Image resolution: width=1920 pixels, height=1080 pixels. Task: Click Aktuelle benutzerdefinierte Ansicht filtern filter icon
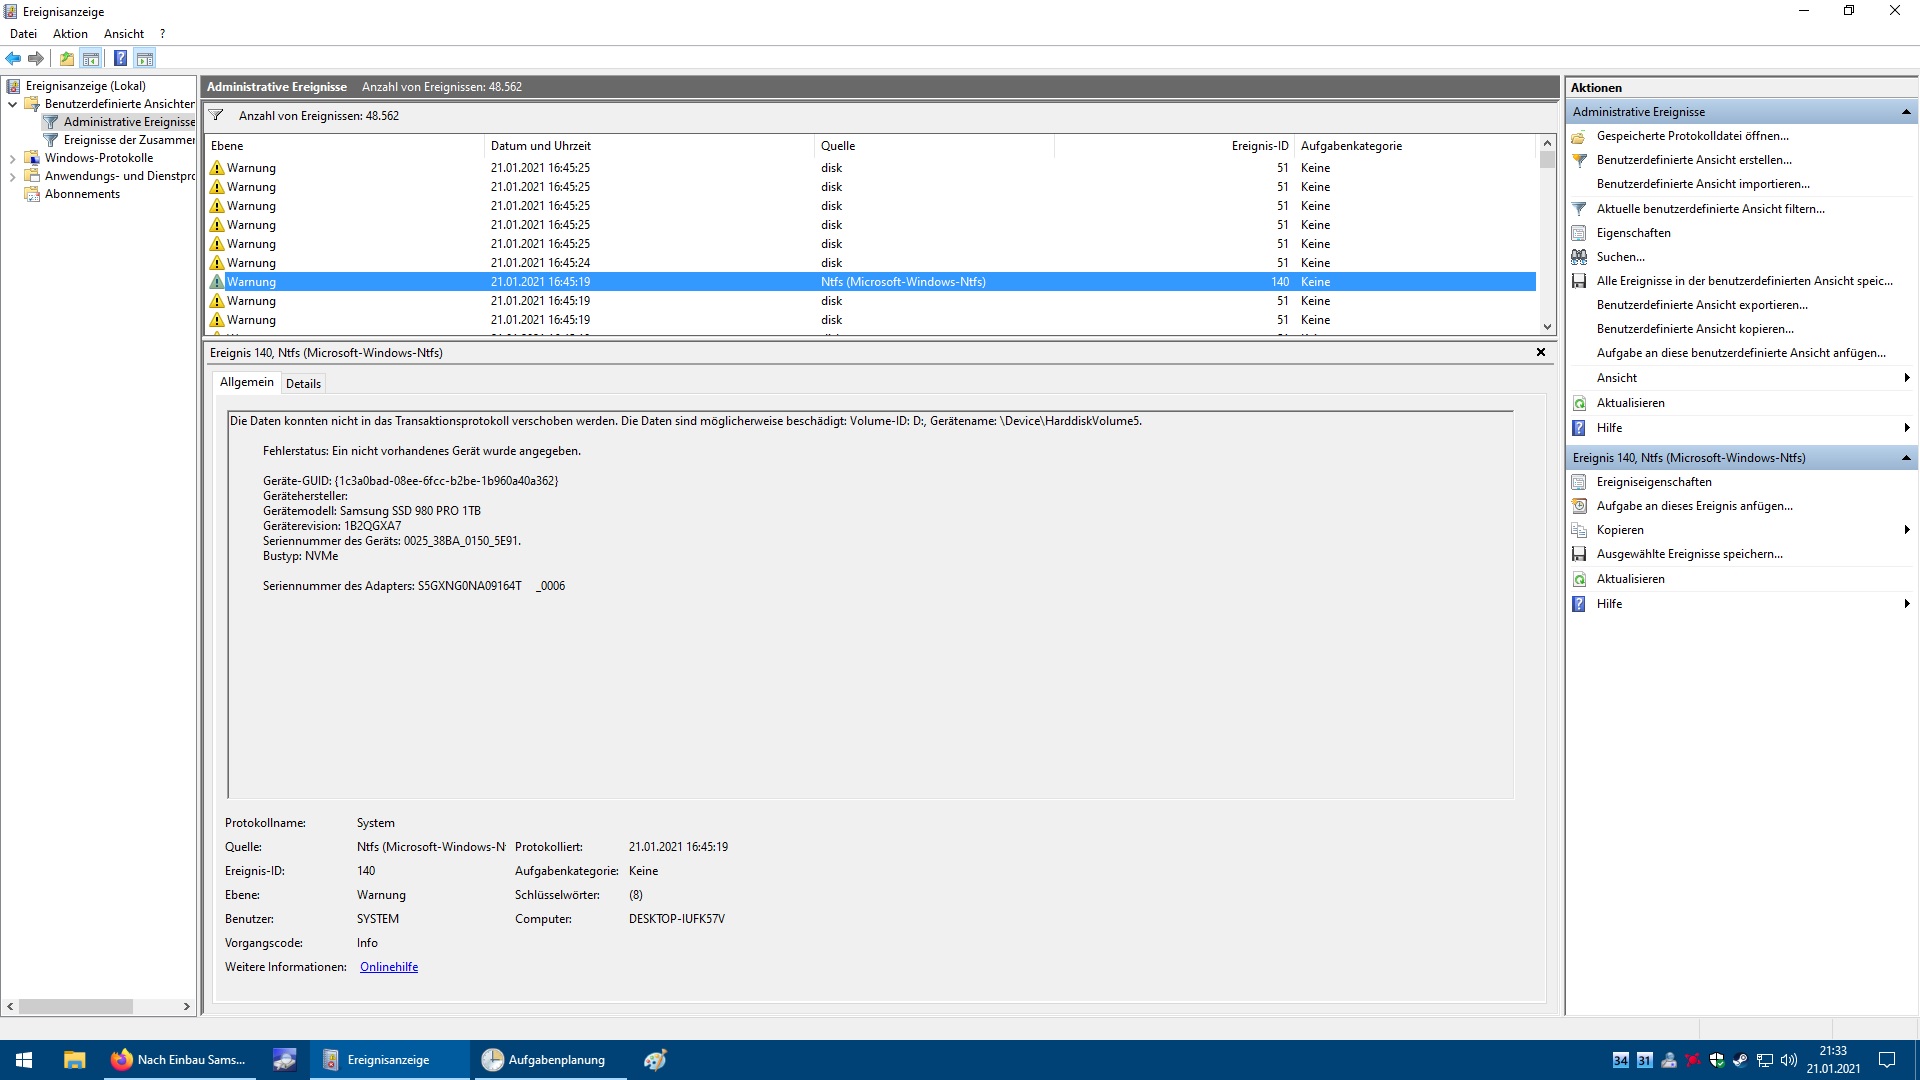1579,209
